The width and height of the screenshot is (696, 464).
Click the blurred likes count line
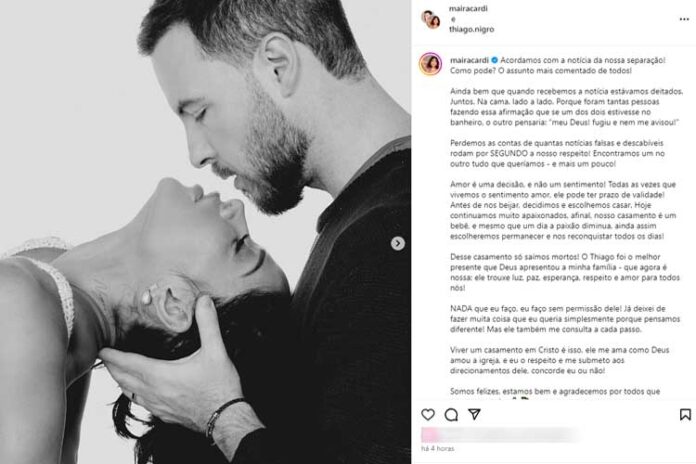501,435
